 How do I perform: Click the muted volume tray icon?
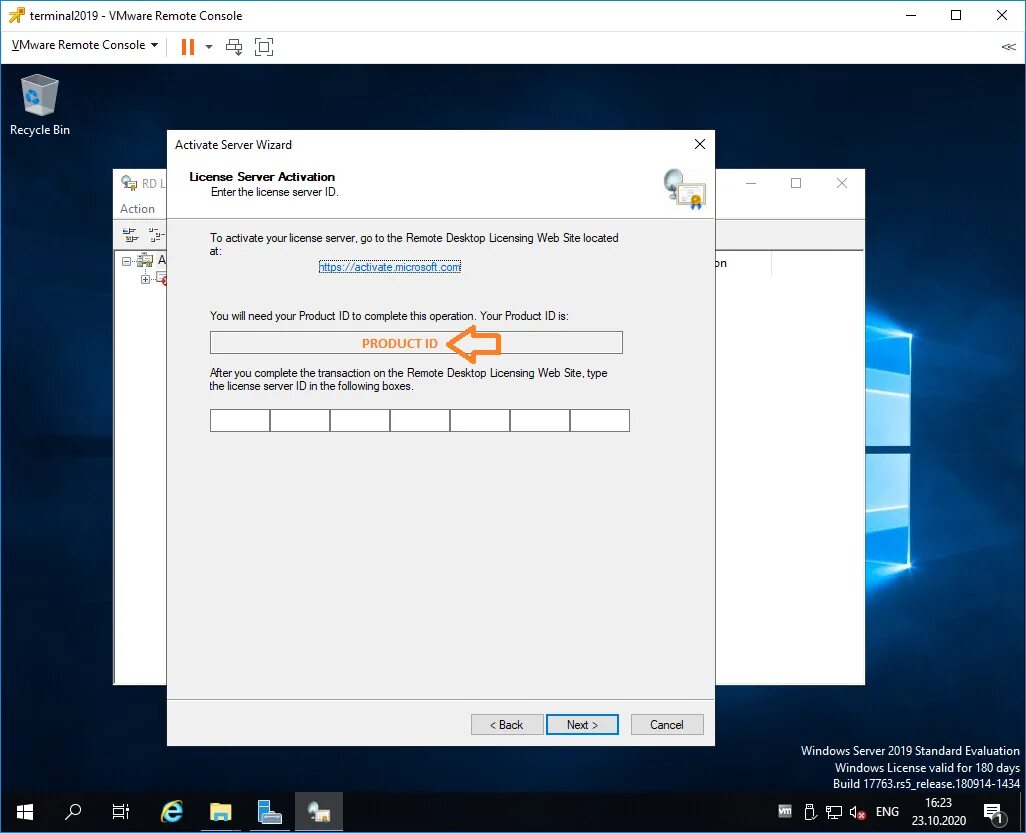pos(858,812)
